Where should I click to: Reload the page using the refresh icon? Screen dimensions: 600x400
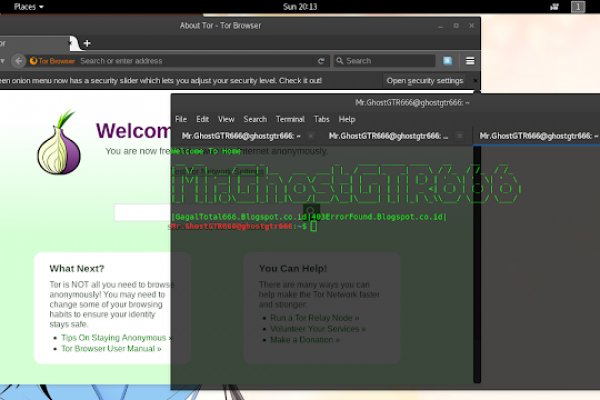[x=321, y=61]
